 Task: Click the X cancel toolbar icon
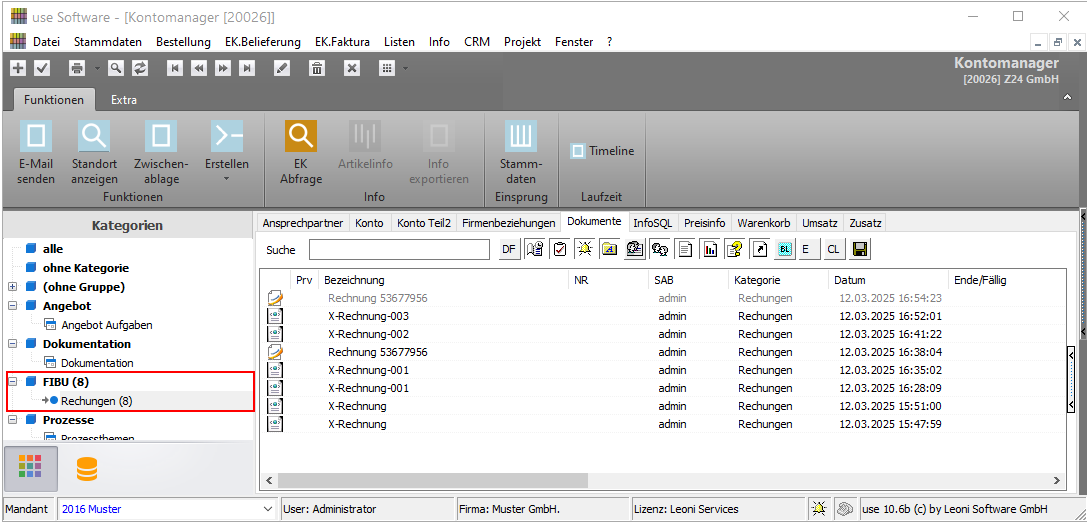(352, 68)
